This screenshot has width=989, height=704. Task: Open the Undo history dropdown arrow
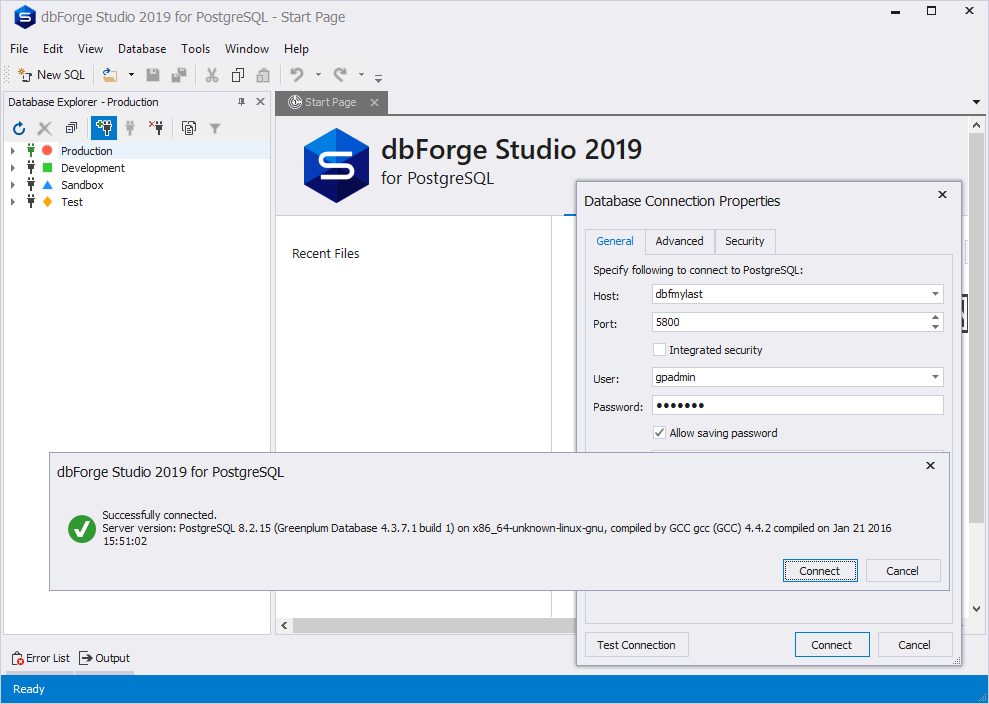(319, 75)
